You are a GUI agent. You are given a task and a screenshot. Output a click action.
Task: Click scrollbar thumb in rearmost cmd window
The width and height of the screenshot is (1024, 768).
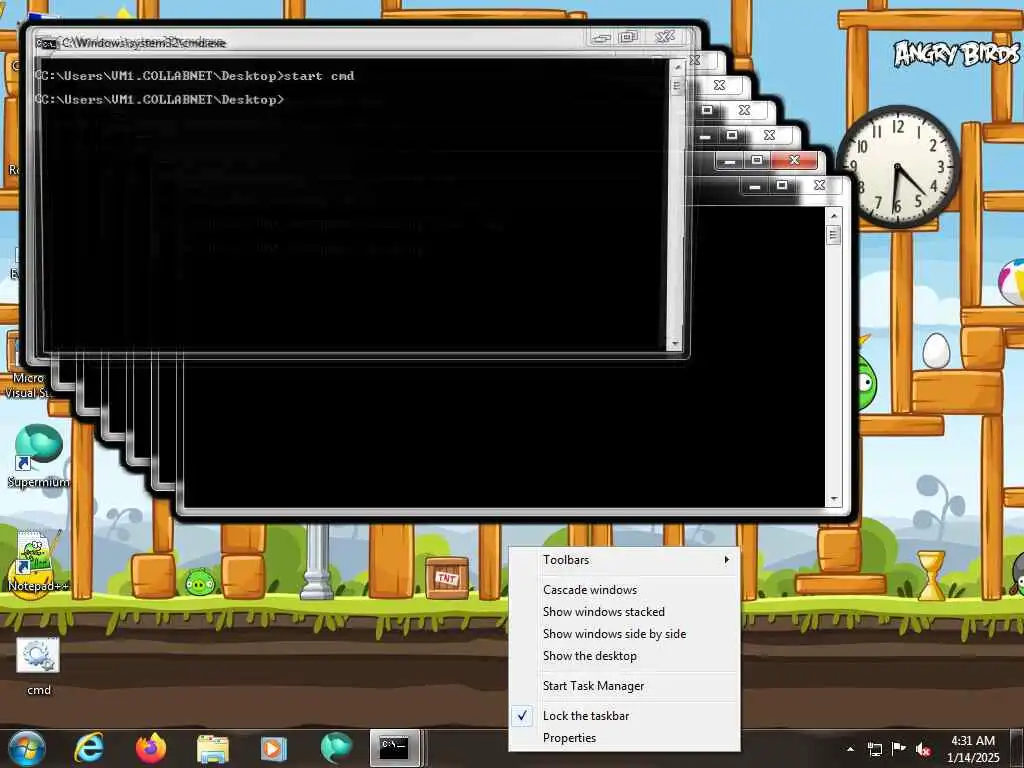tap(833, 235)
